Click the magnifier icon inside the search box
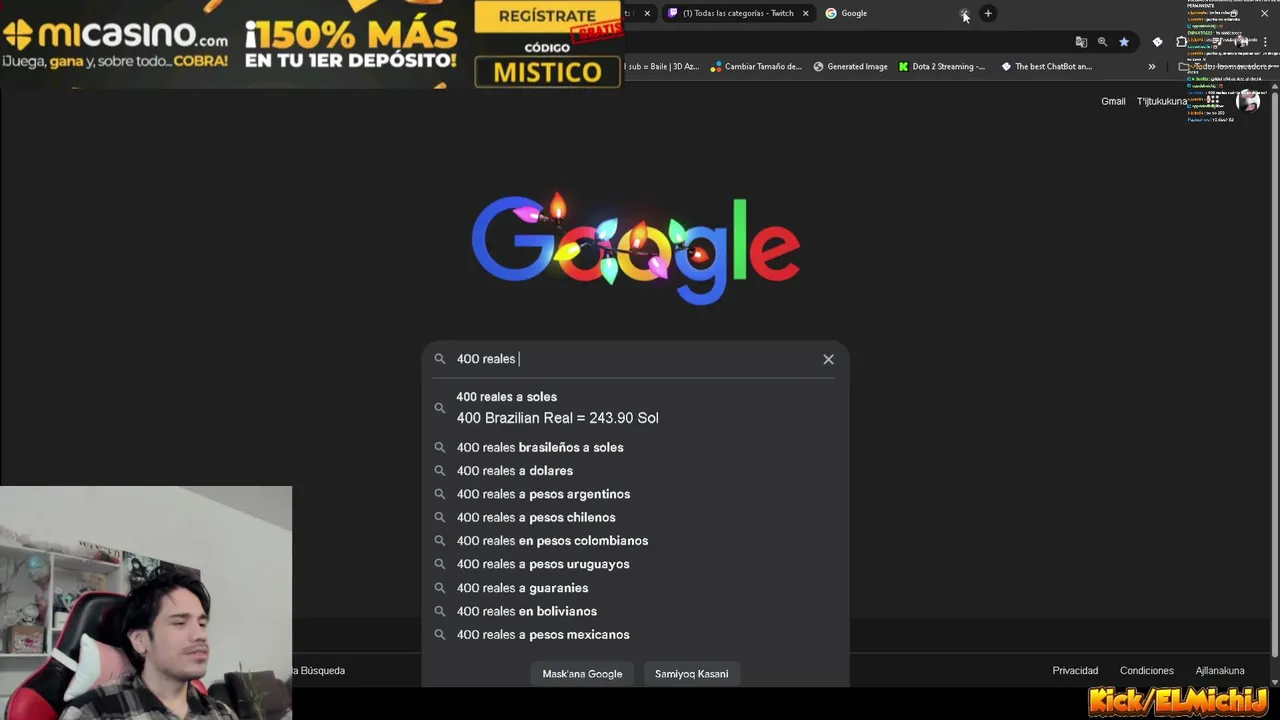Image resolution: width=1280 pixels, height=720 pixels. (439, 359)
